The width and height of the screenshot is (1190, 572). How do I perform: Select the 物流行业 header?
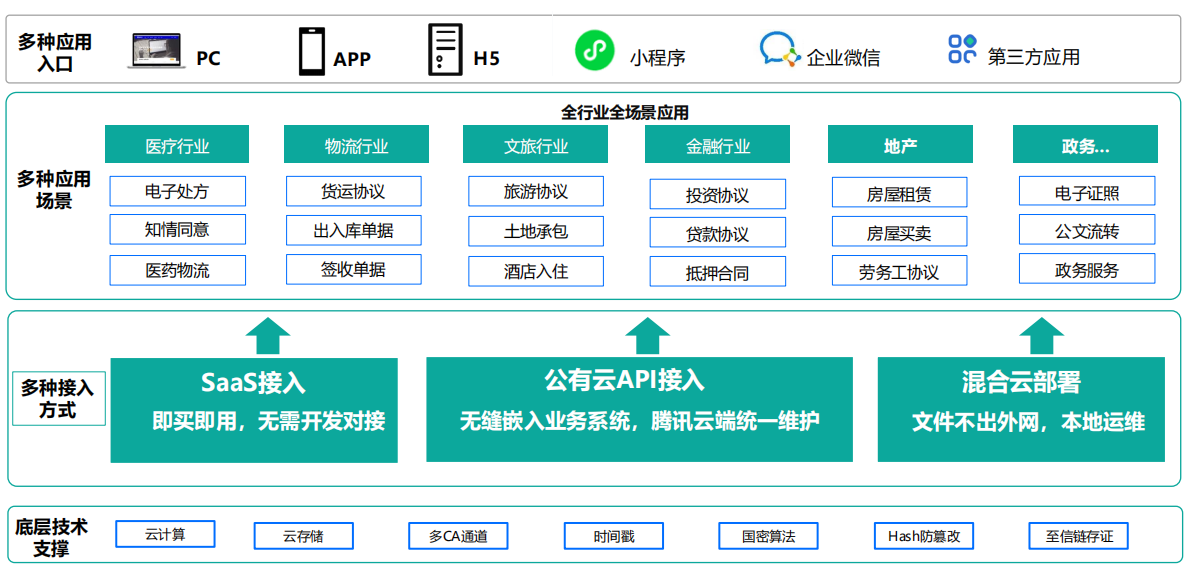click(356, 144)
